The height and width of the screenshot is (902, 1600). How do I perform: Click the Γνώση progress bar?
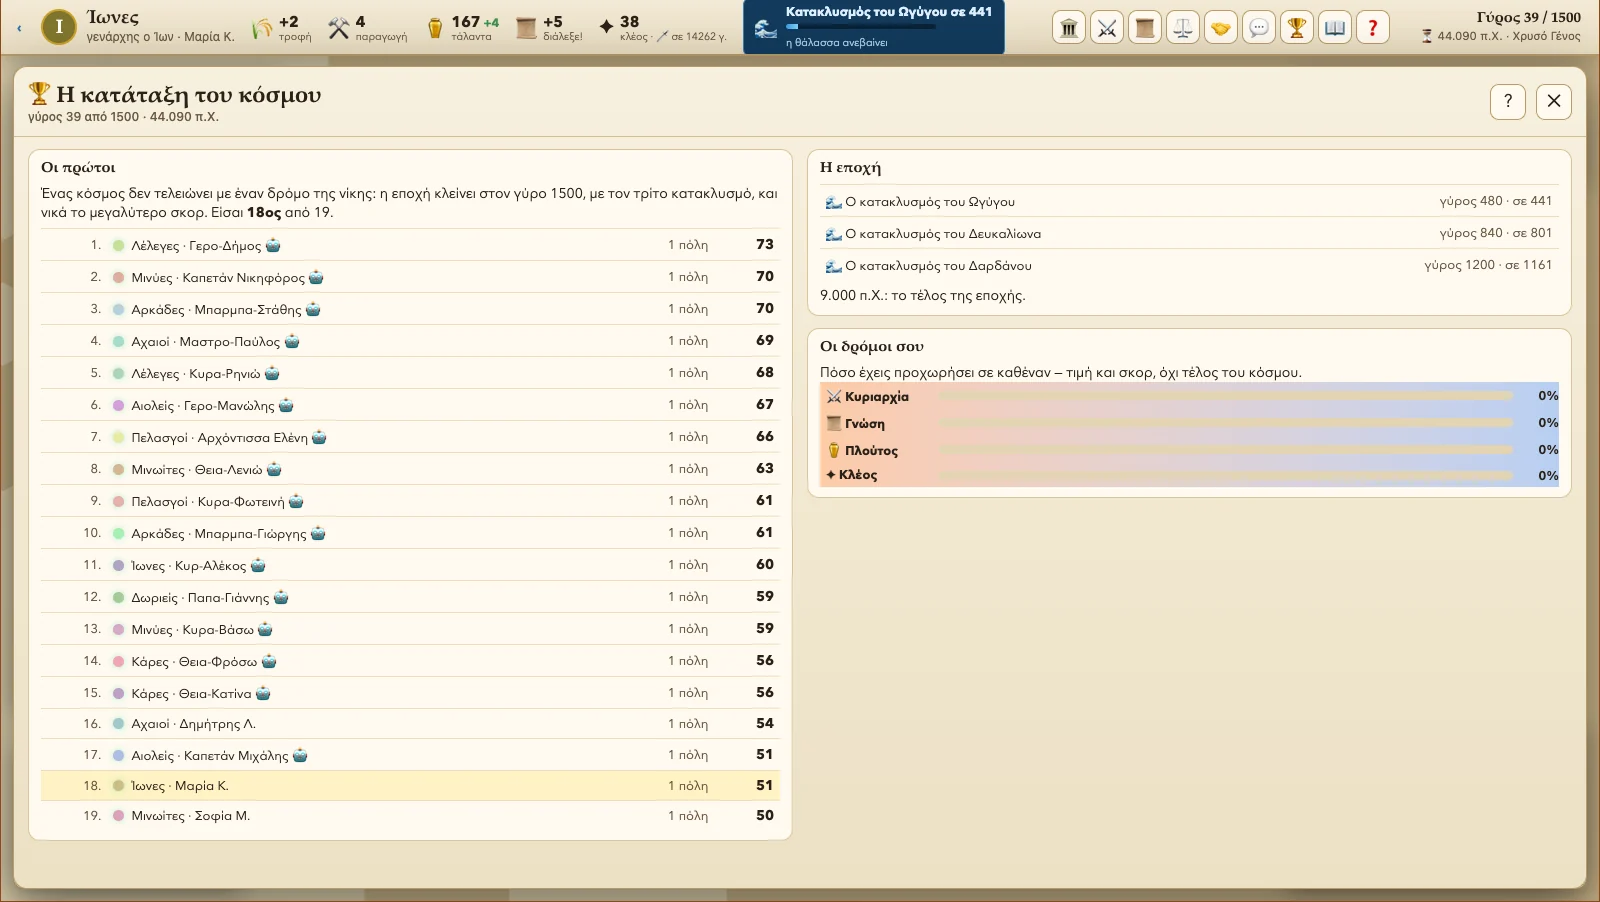tap(1226, 423)
